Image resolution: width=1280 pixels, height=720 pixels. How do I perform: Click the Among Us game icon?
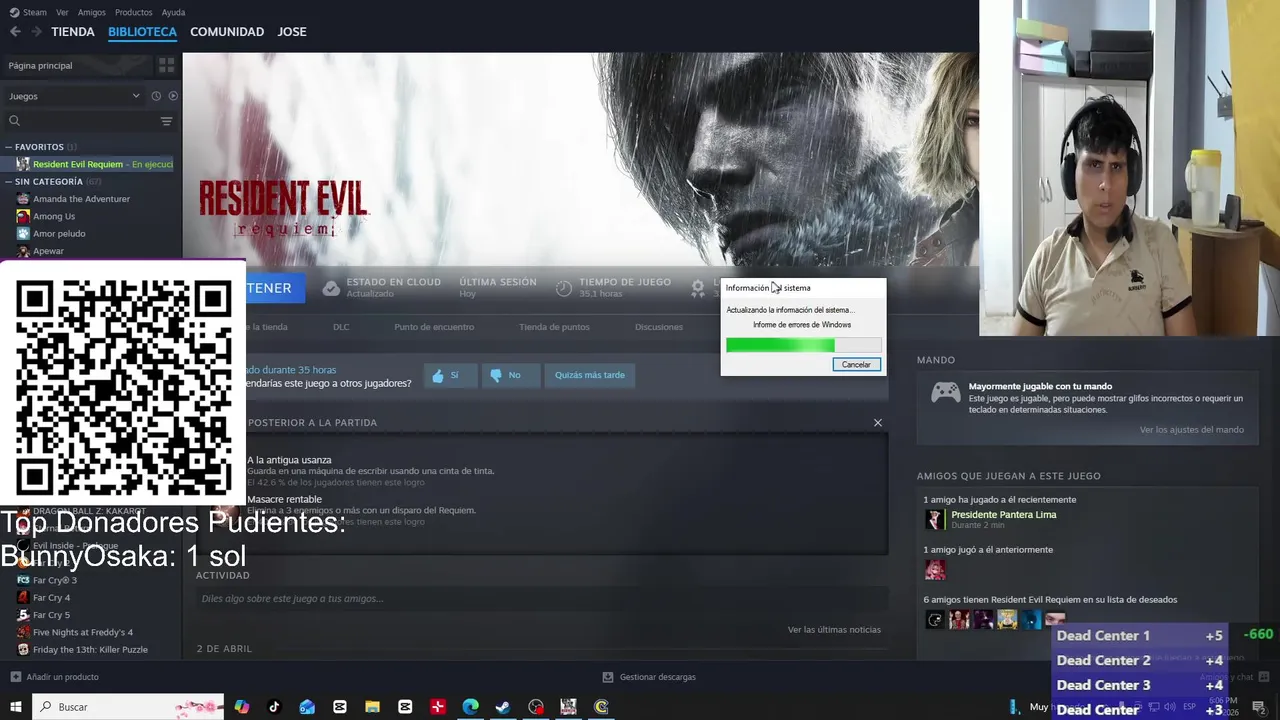click(23, 216)
